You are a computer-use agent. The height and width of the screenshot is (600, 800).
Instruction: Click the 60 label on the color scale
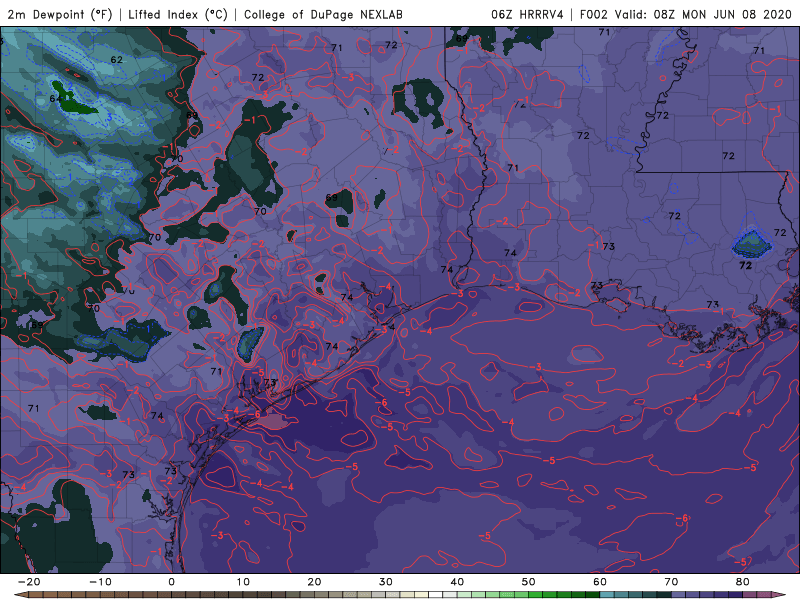(600, 582)
